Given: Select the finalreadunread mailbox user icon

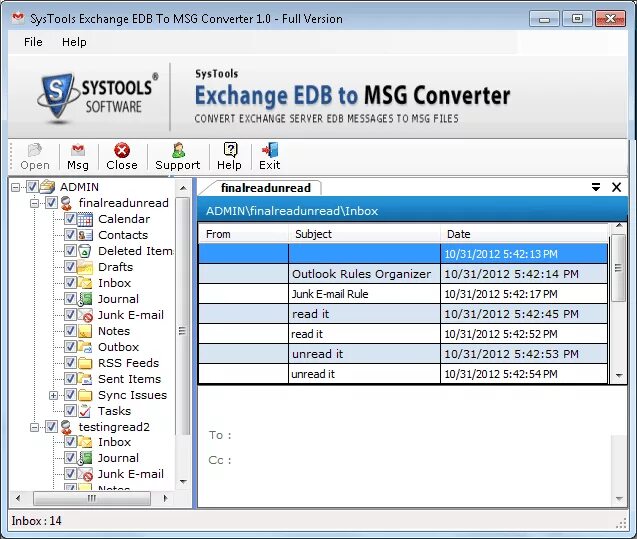Looking at the screenshot, I should (x=66, y=203).
